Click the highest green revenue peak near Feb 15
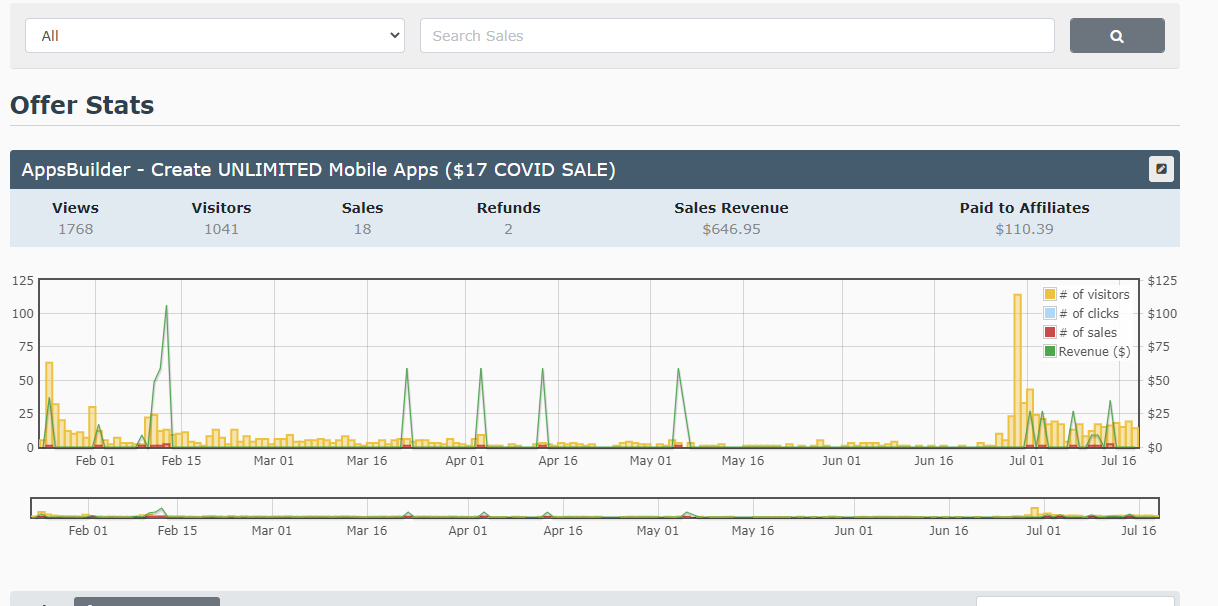Viewport: 1218px width, 606px height. (166, 308)
